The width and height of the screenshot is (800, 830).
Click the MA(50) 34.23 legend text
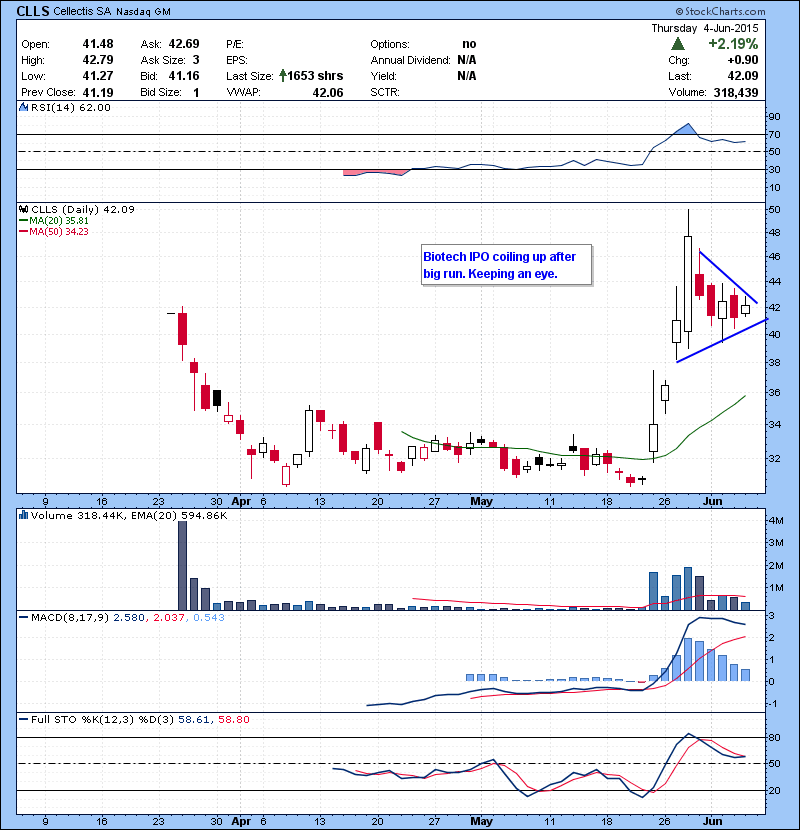pos(59,231)
